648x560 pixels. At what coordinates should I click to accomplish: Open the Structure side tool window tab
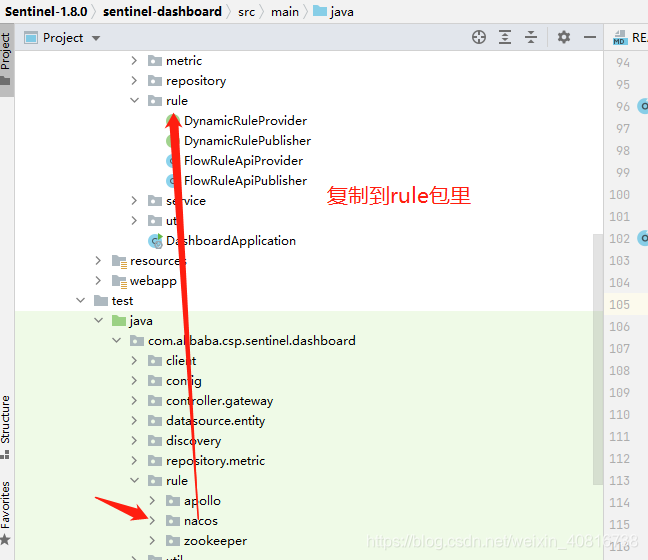pos(5,427)
